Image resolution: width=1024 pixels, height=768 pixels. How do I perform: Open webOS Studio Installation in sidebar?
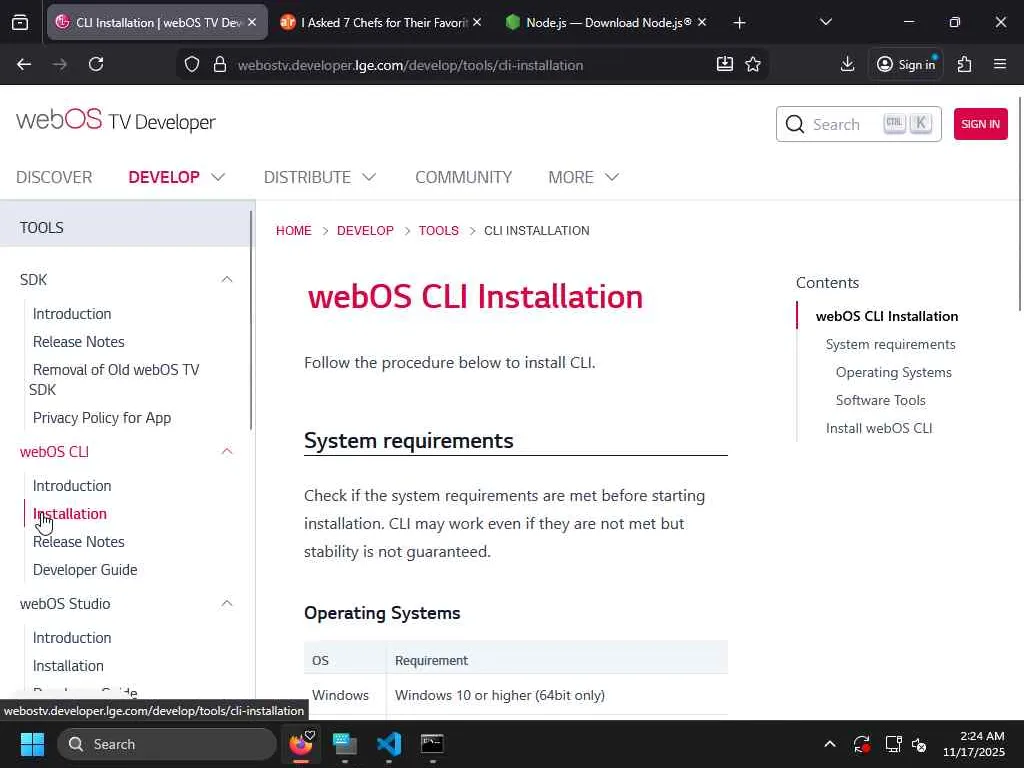click(68, 666)
